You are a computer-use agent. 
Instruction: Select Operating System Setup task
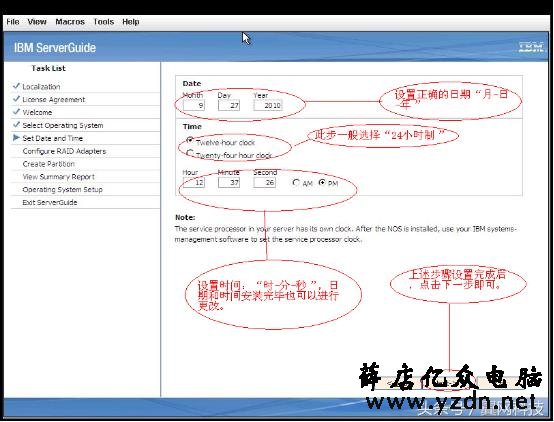pyautogui.click(x=63, y=189)
